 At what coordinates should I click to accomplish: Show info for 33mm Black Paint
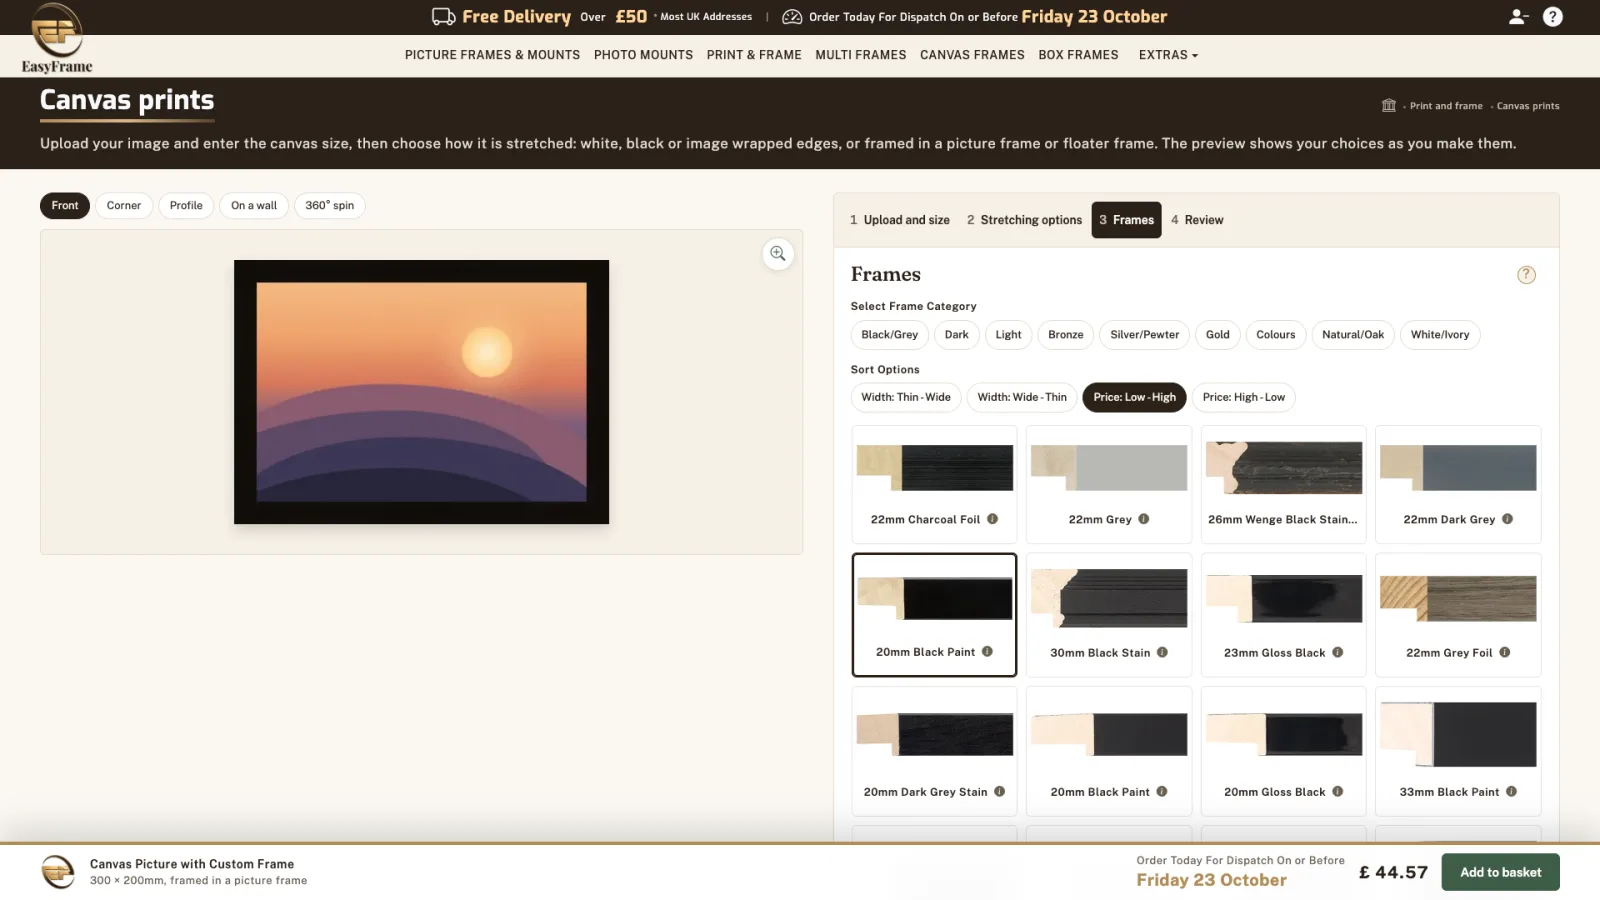(1511, 791)
